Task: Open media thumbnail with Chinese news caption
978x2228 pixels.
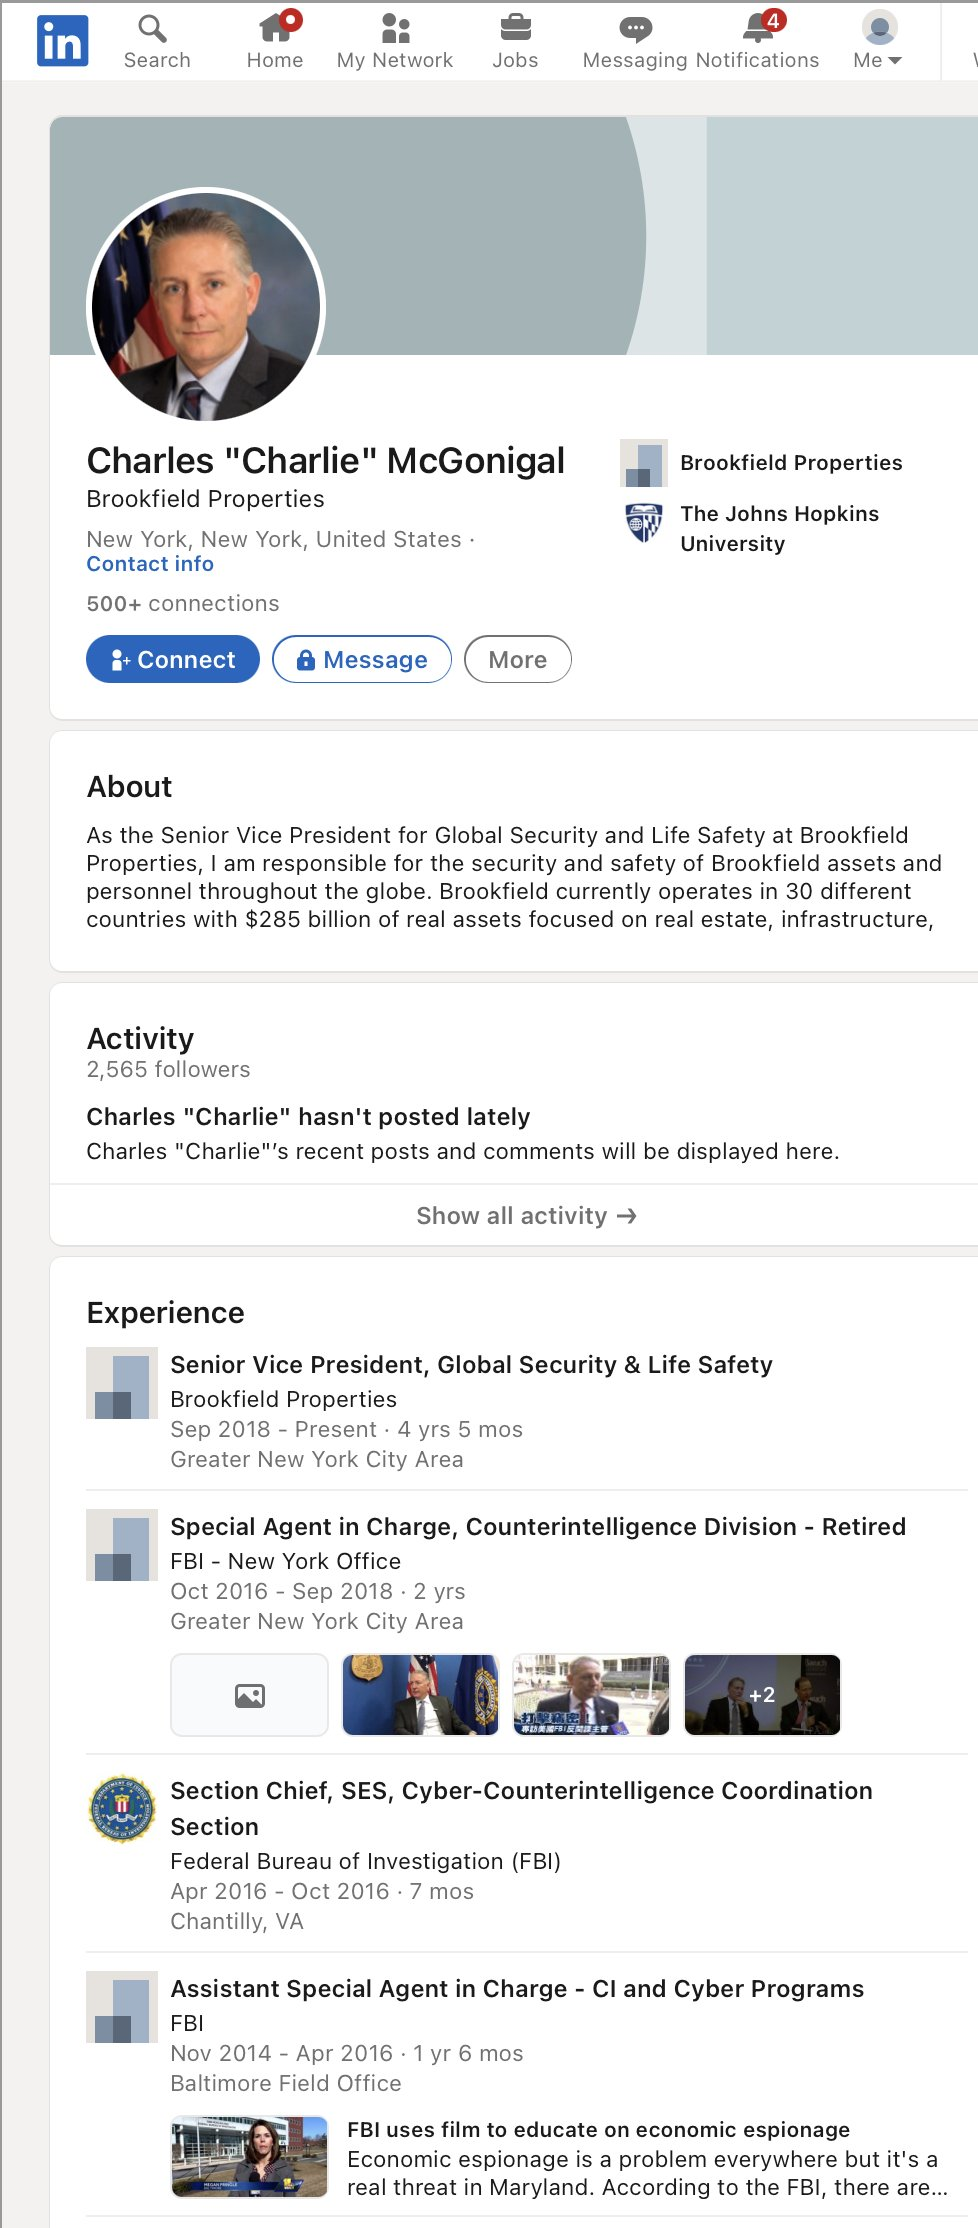Action: (x=592, y=1695)
